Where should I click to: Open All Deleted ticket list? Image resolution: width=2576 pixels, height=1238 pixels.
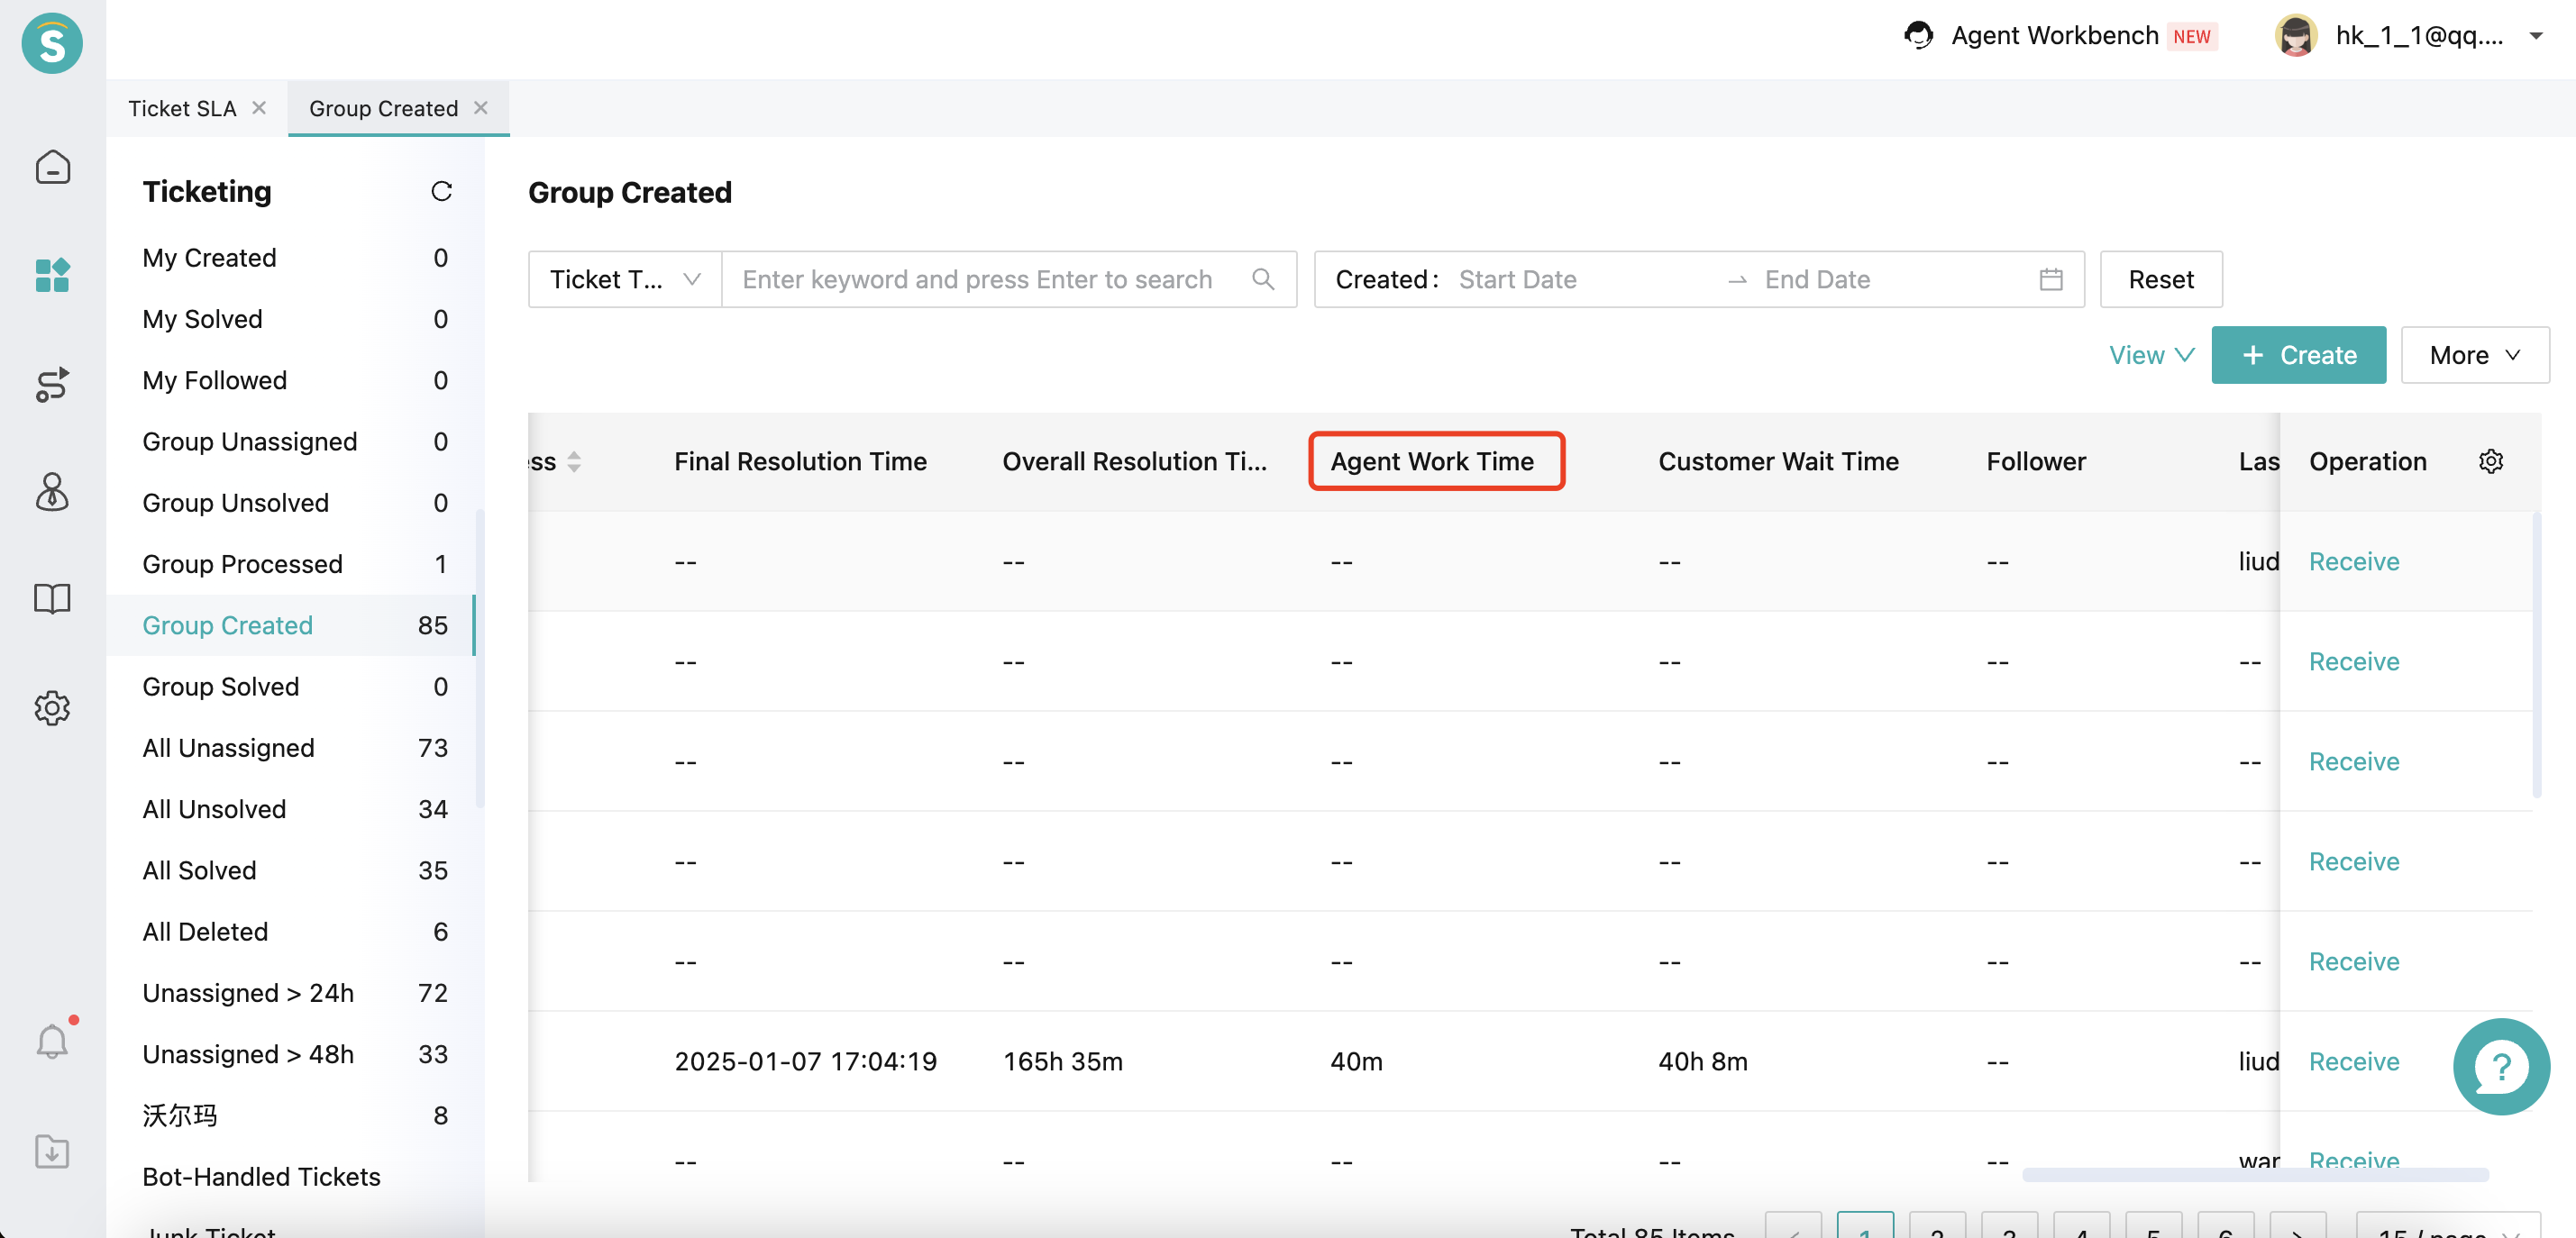coord(294,932)
